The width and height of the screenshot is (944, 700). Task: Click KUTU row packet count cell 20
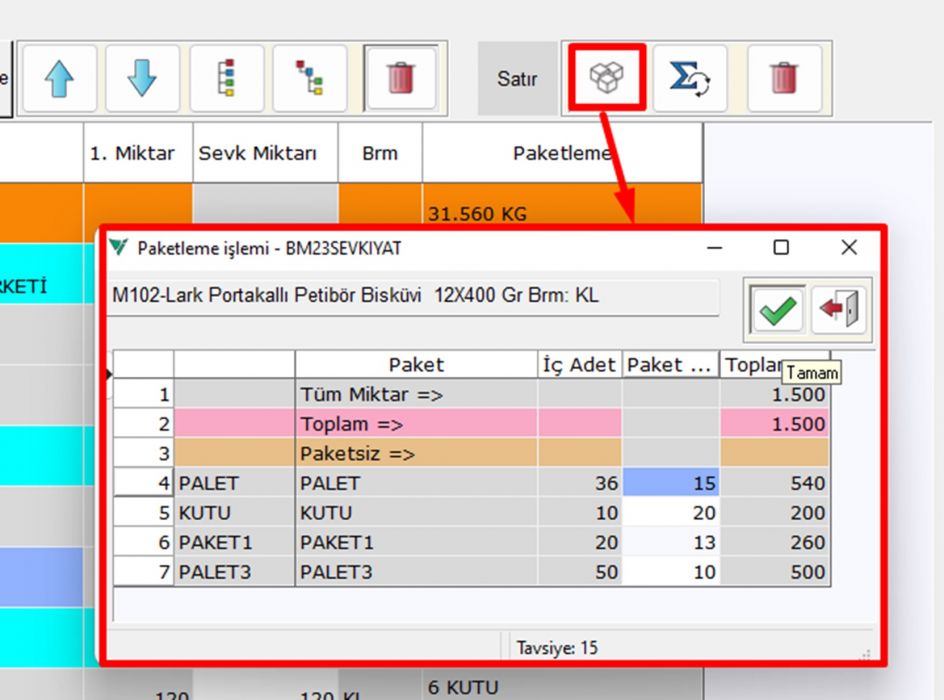tap(670, 513)
